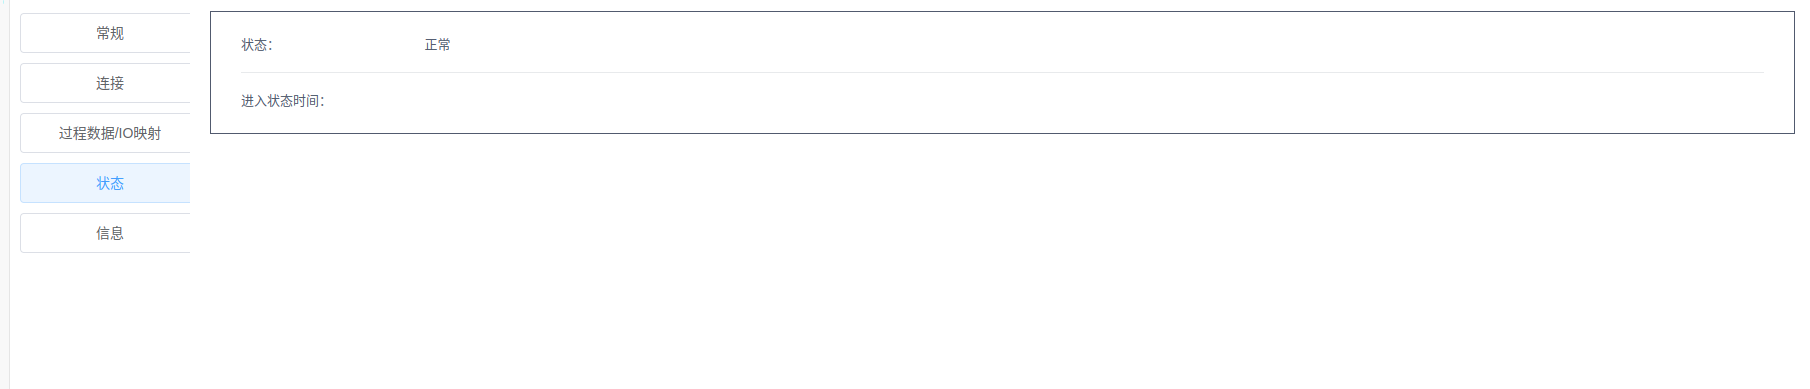Image resolution: width=1810 pixels, height=389 pixels.
Task: Select the 过程数据/IO映射 tab
Action: [x=105, y=133]
